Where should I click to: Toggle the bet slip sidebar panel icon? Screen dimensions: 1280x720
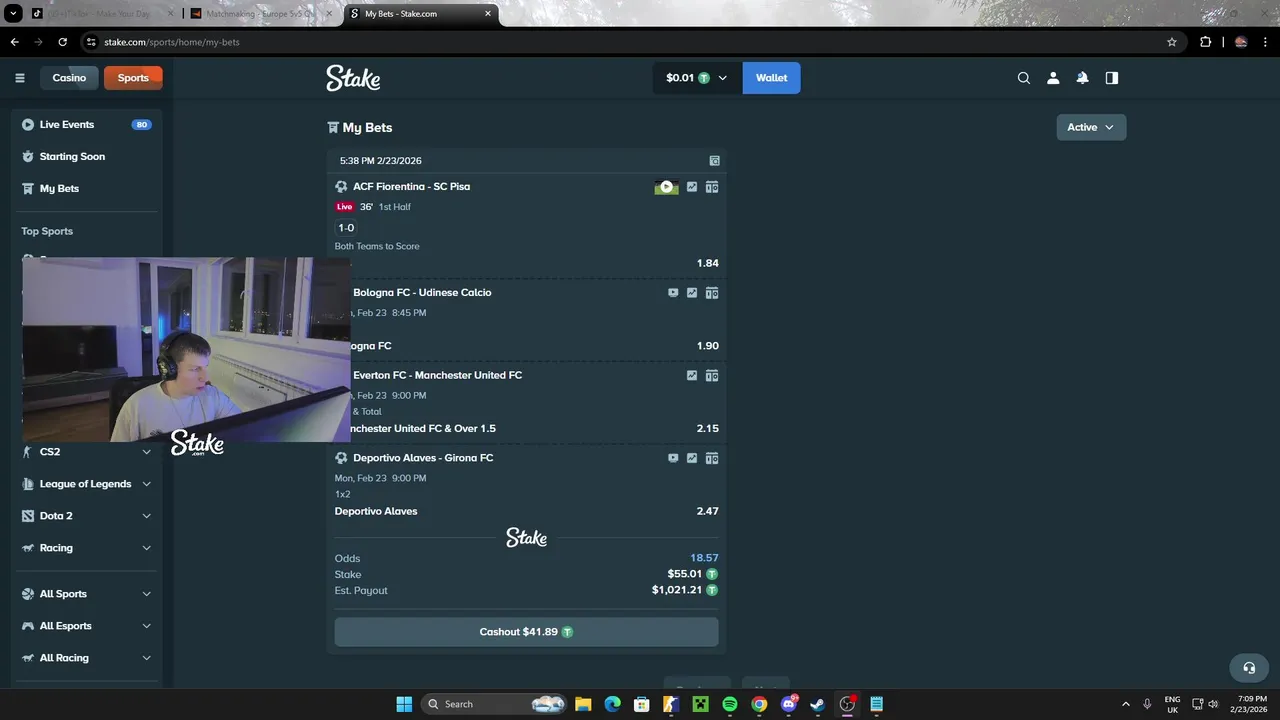[1112, 78]
